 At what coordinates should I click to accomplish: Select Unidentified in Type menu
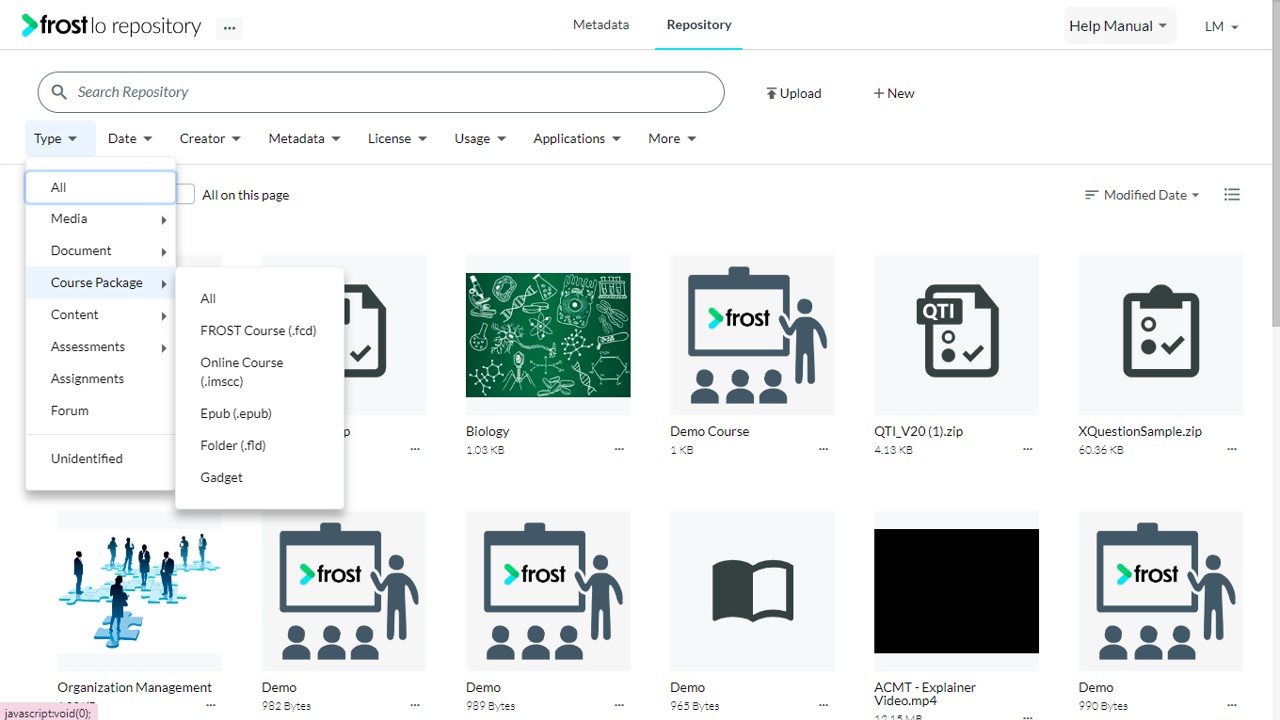(x=101, y=459)
